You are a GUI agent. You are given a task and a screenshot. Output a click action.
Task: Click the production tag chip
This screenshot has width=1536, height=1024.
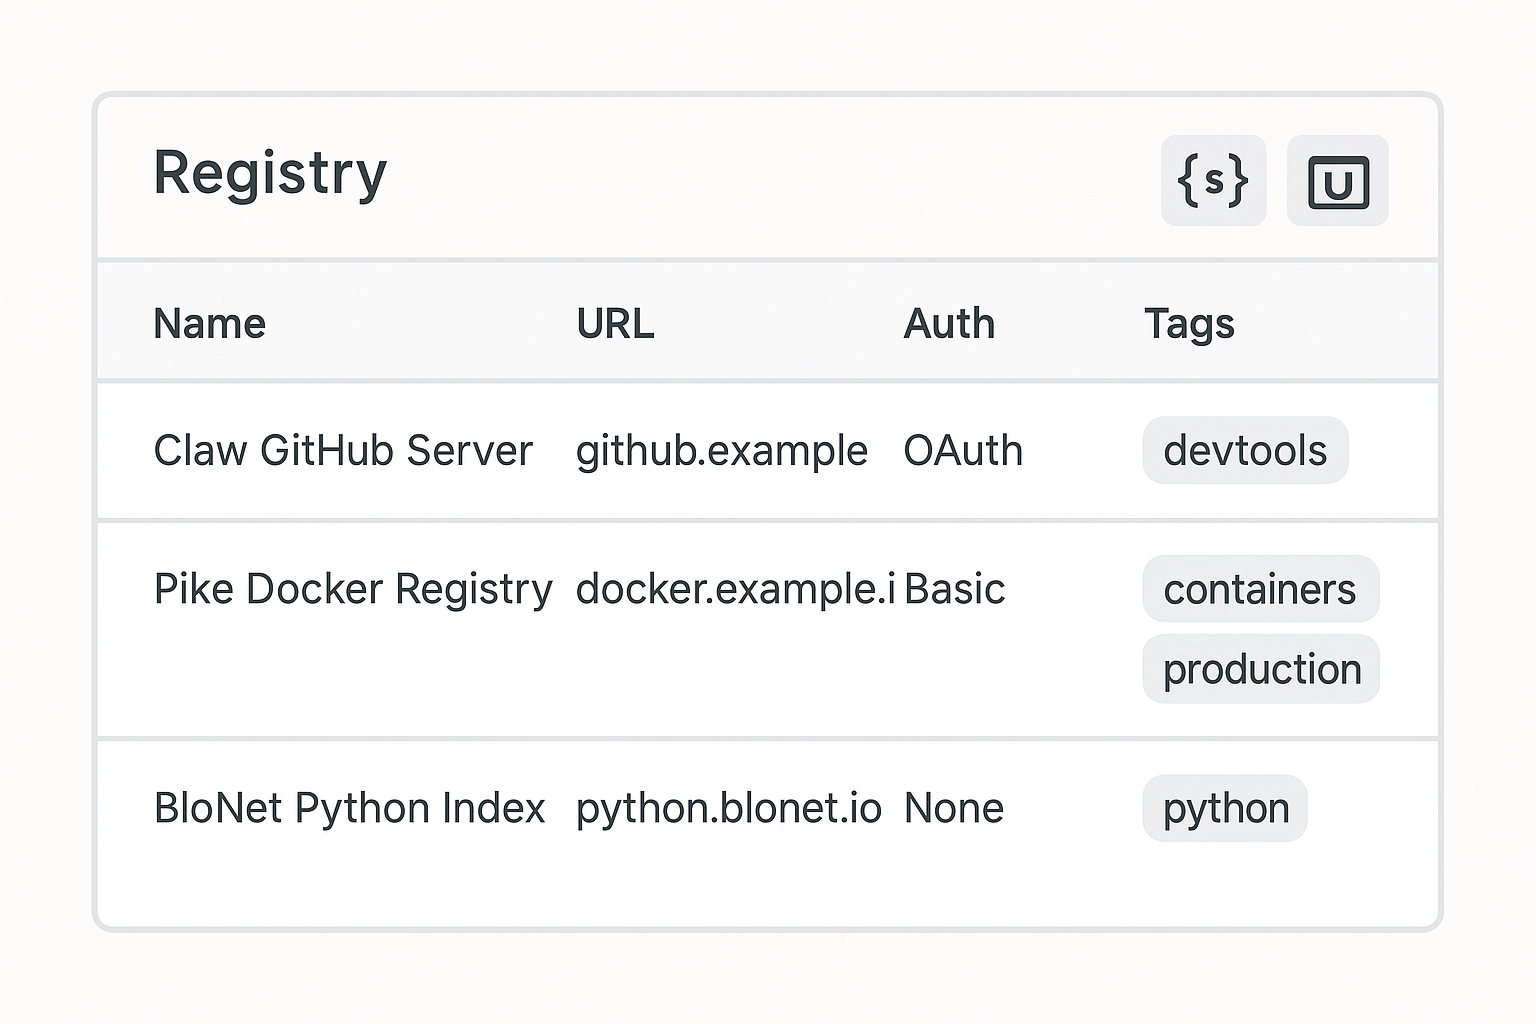click(1261, 669)
